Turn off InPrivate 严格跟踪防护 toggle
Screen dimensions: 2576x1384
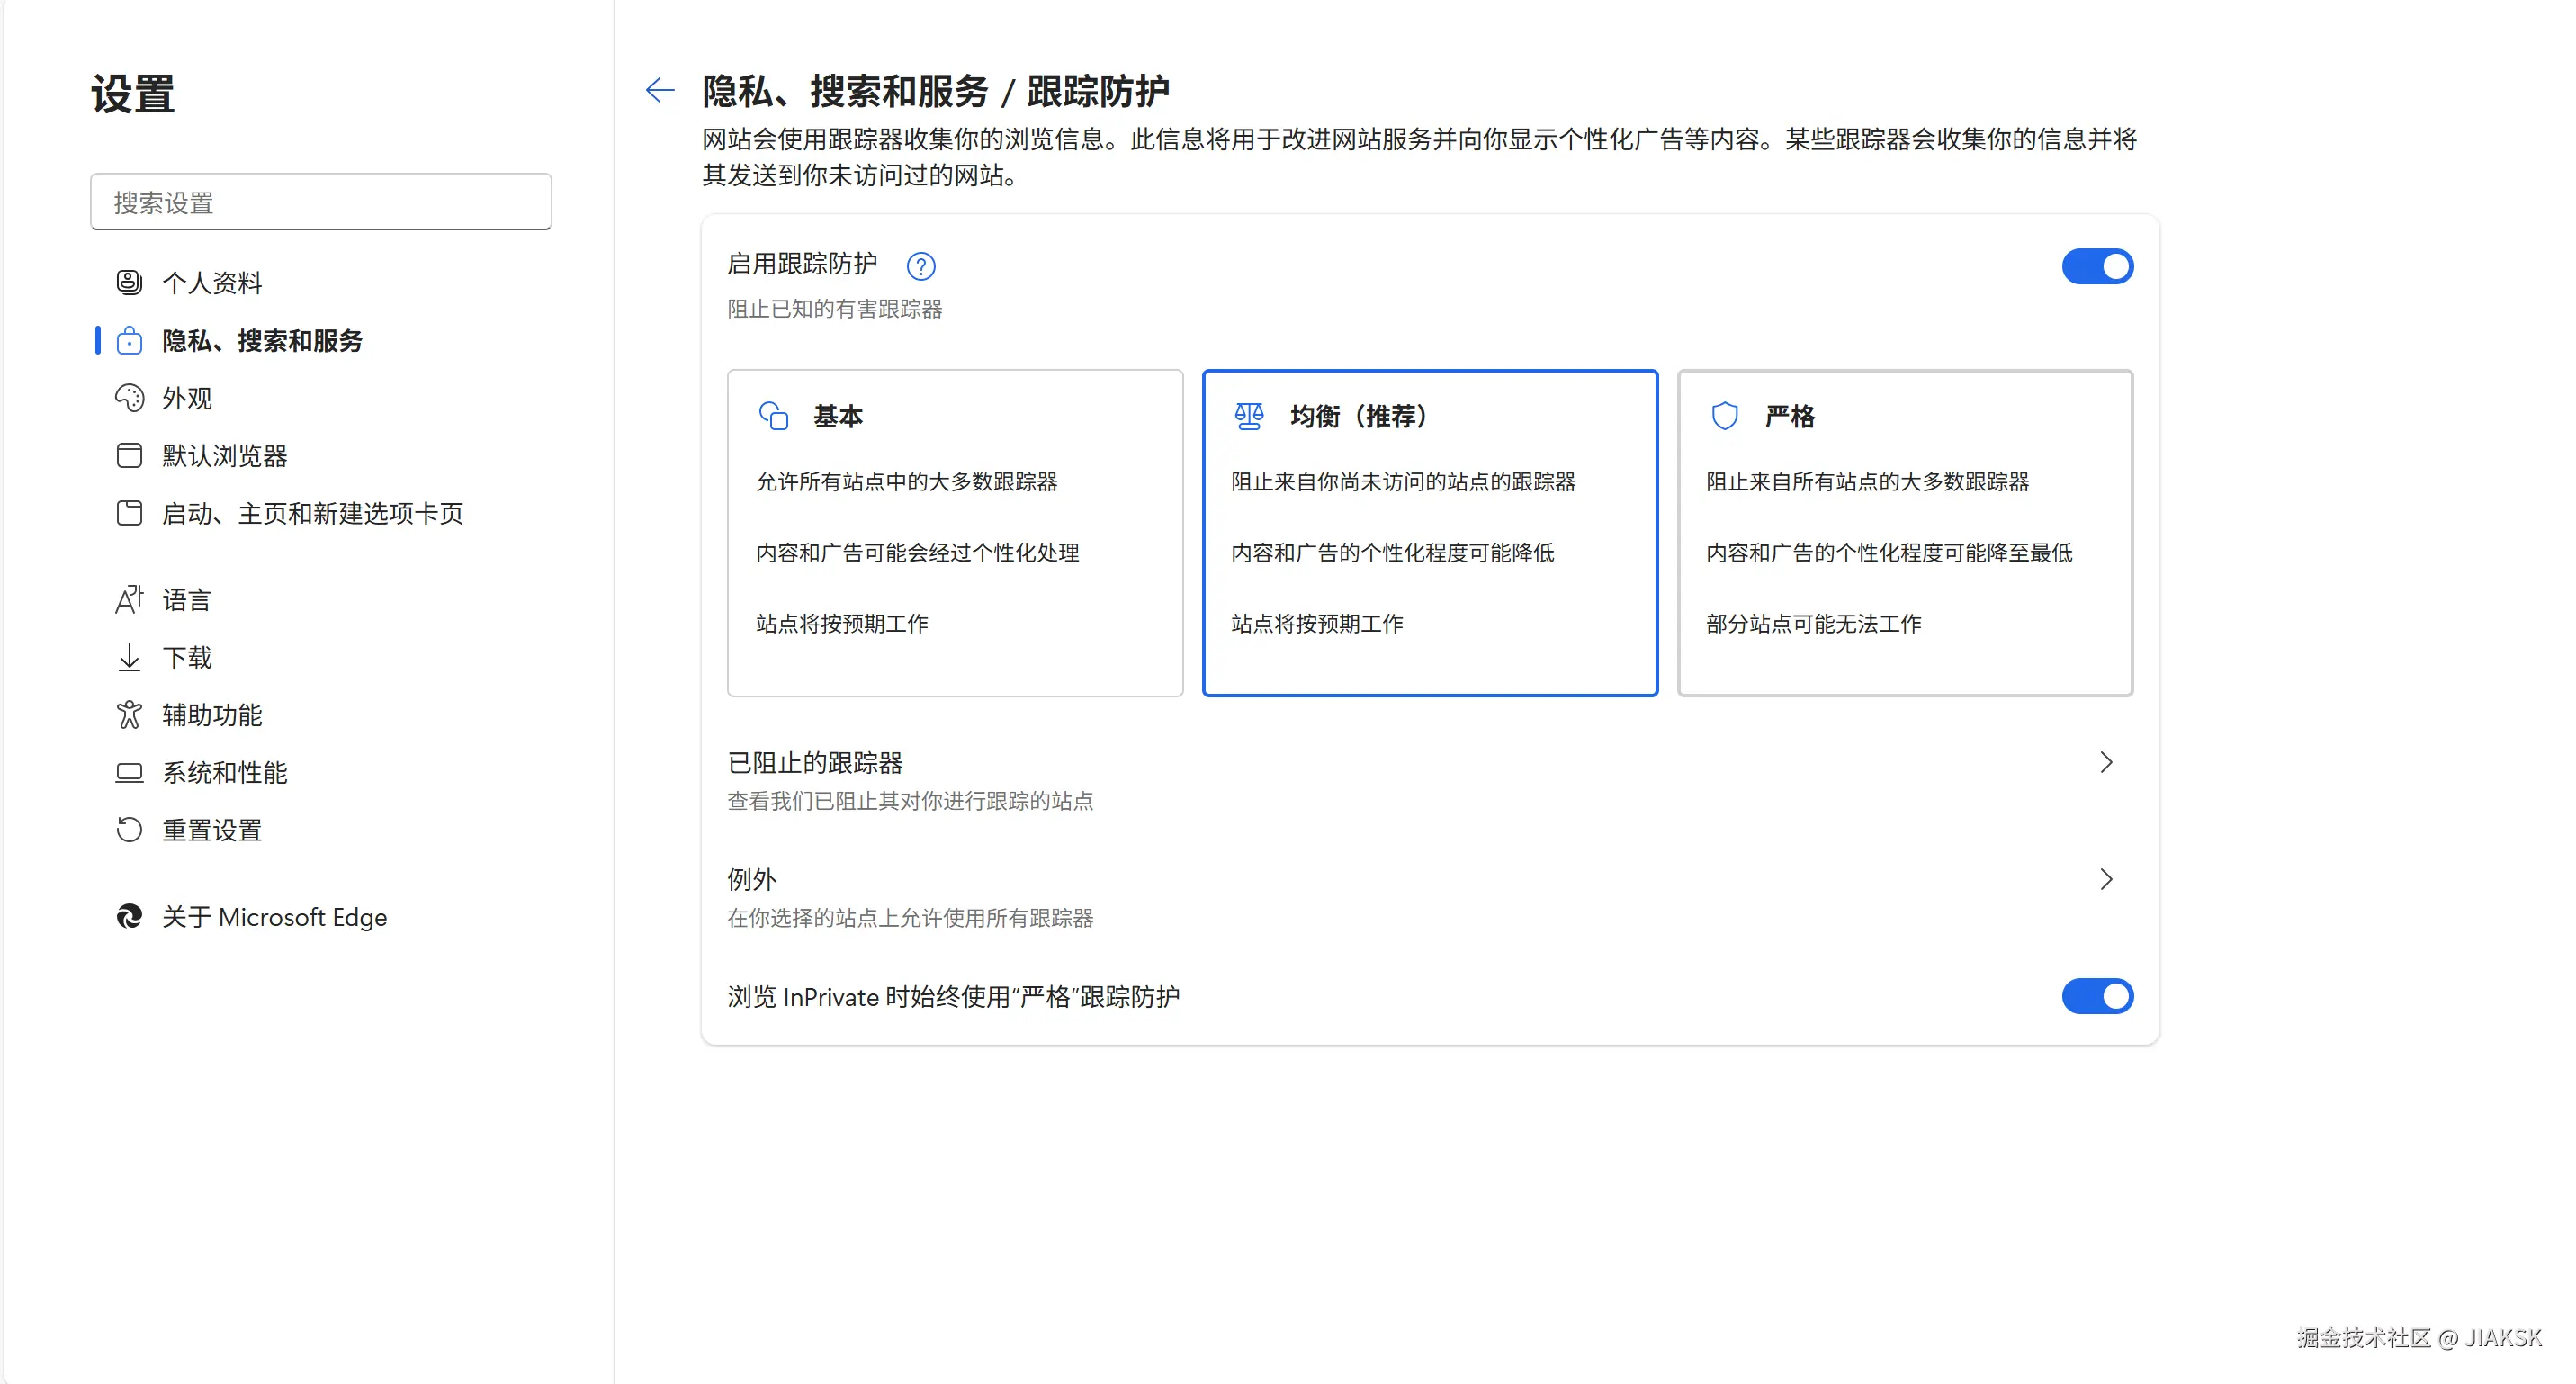[x=2097, y=996]
